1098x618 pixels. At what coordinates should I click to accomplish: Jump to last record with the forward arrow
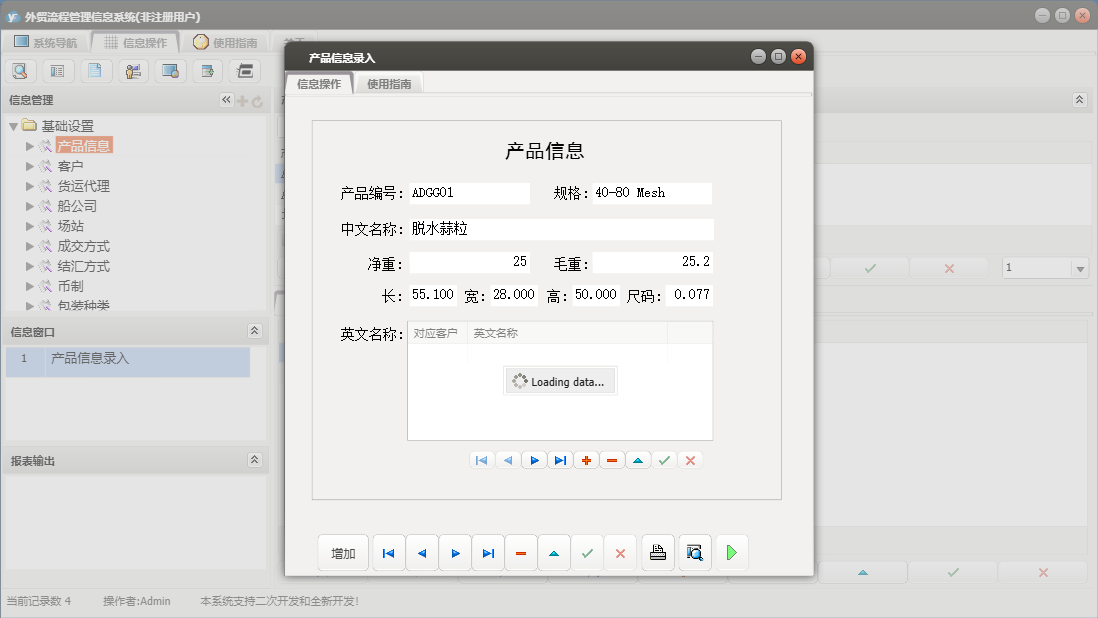[487, 552]
